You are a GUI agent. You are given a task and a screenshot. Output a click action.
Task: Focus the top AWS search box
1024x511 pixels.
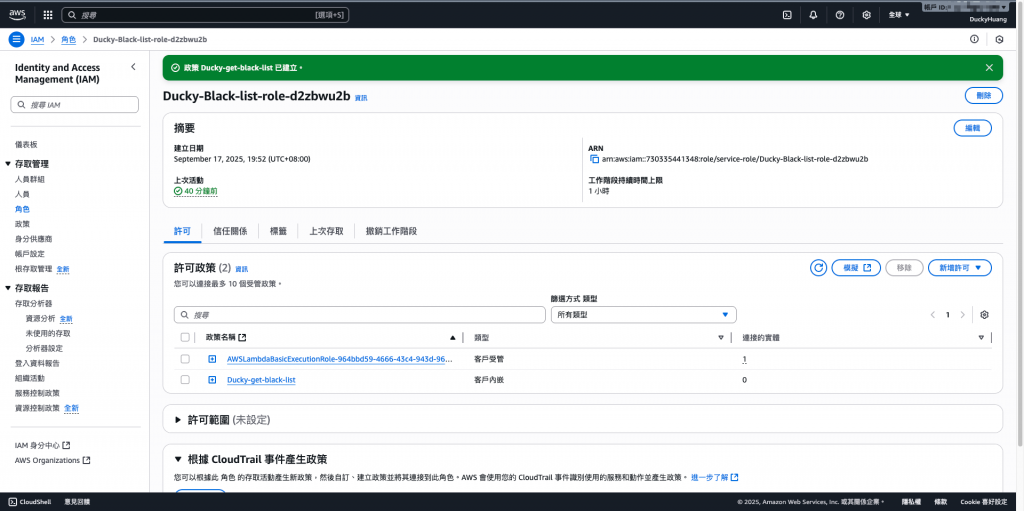click(x=205, y=14)
